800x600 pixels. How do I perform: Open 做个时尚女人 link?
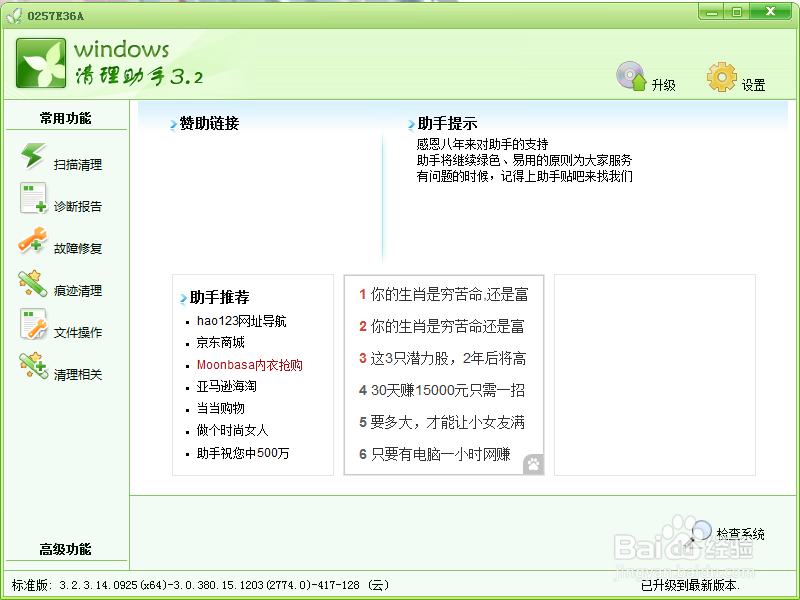pos(232,430)
